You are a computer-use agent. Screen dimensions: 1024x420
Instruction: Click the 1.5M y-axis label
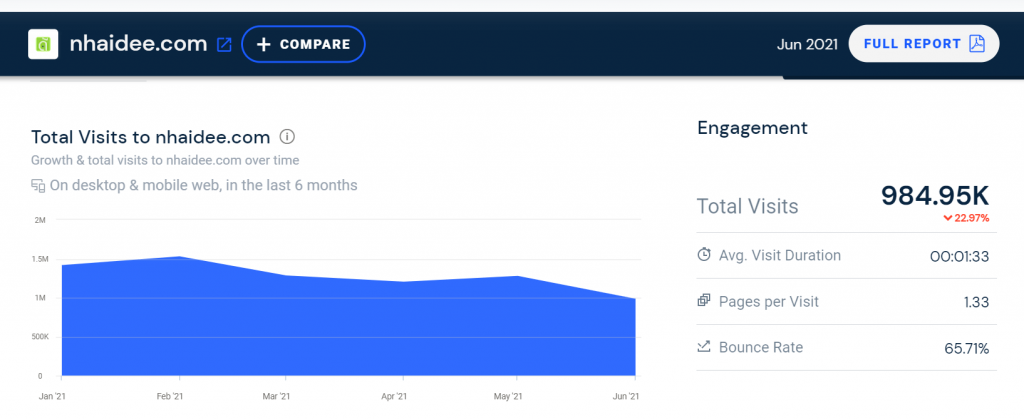point(39,259)
